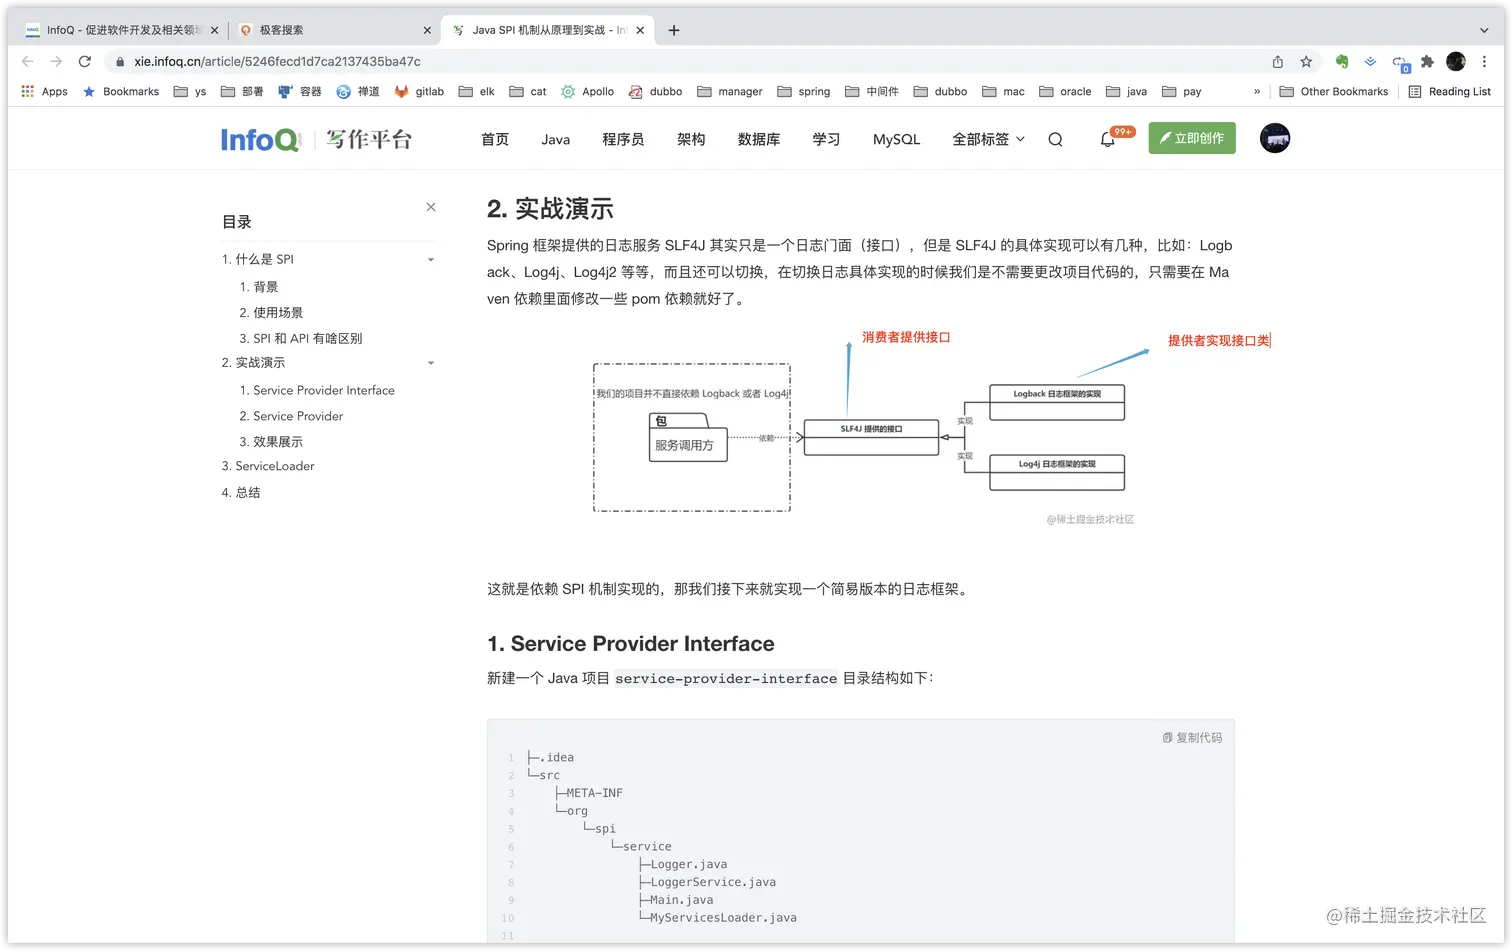
Task: Open the Apps grid shortcut
Action: pyautogui.click(x=44, y=91)
